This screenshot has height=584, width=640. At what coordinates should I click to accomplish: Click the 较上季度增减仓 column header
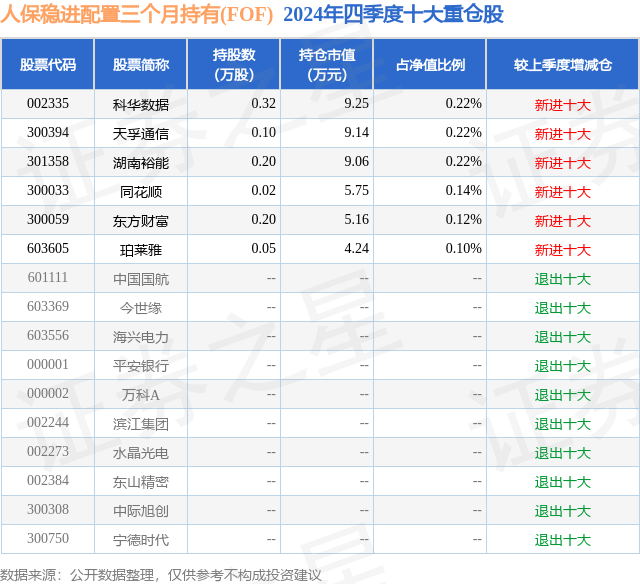(563, 64)
